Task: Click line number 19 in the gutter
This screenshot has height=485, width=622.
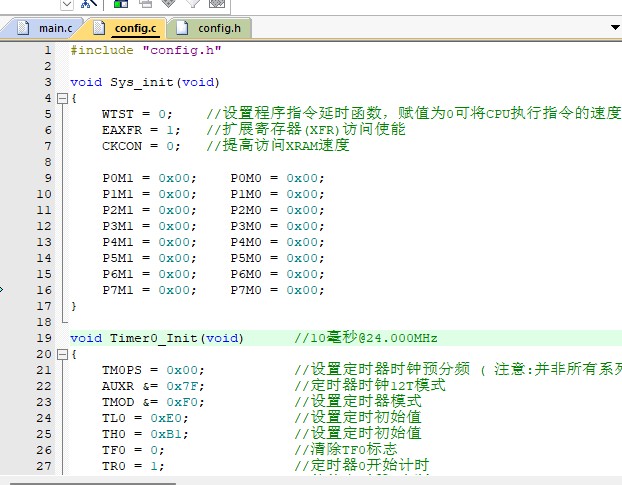Action: coord(44,338)
